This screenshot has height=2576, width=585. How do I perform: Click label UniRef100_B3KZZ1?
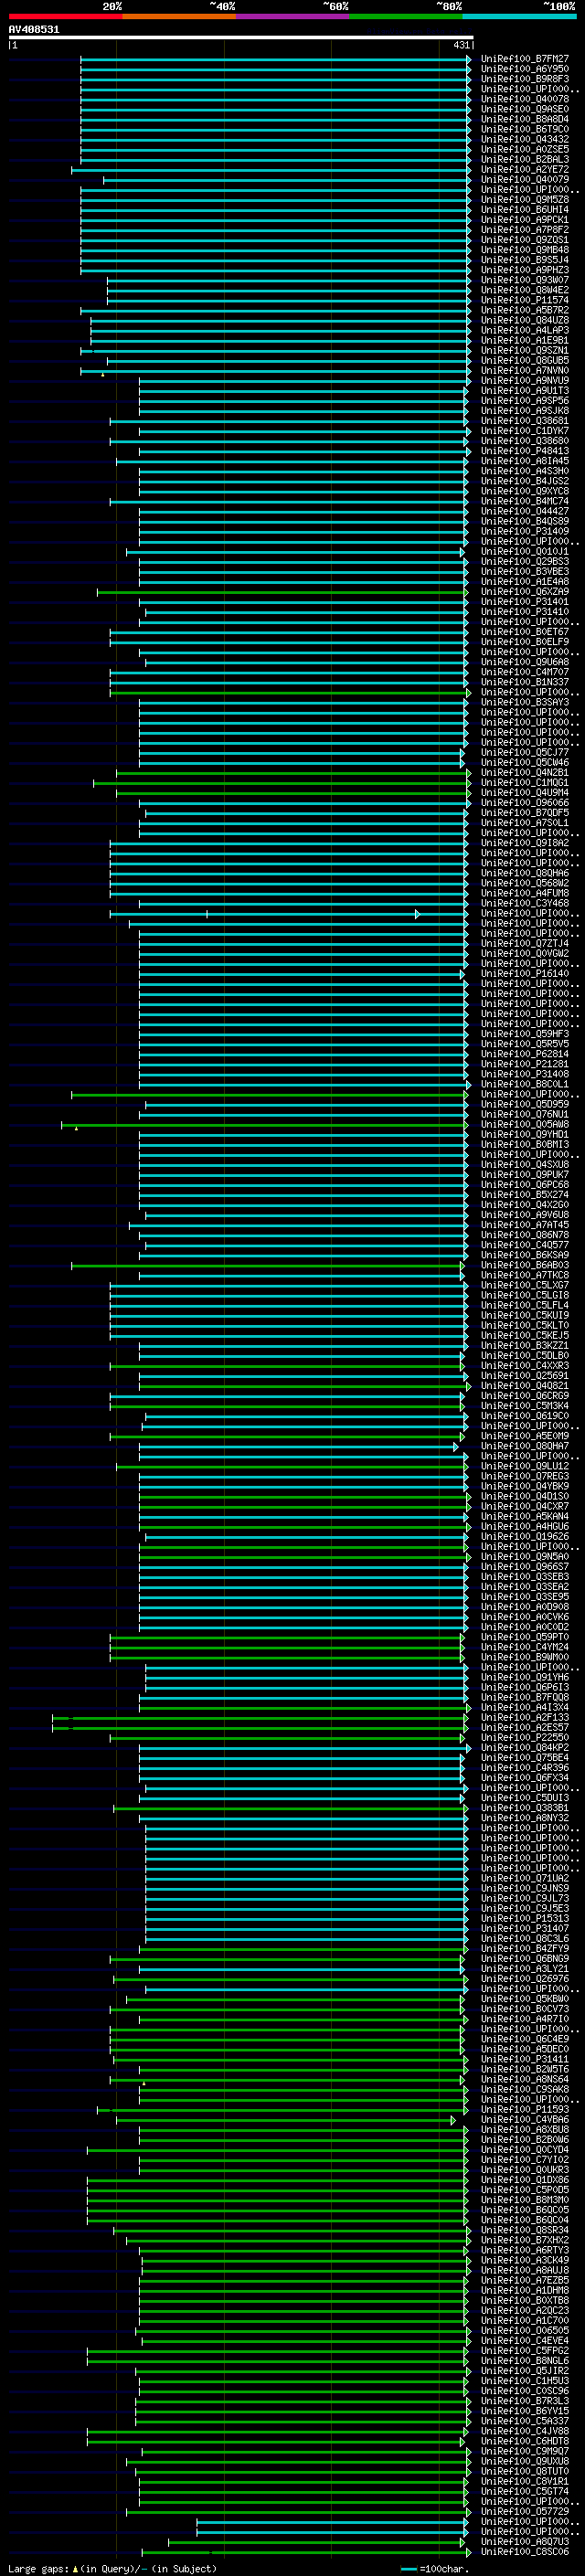pyautogui.click(x=525, y=1346)
